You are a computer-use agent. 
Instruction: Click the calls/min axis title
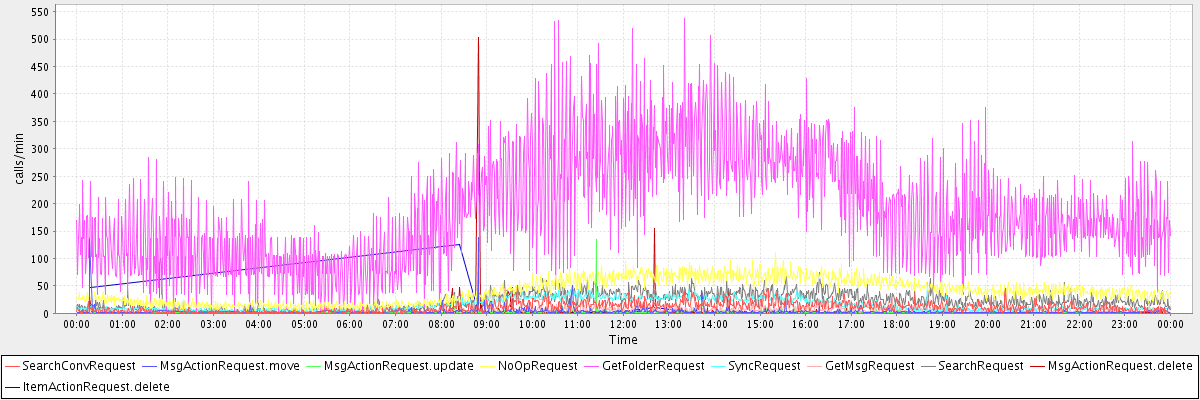point(19,160)
